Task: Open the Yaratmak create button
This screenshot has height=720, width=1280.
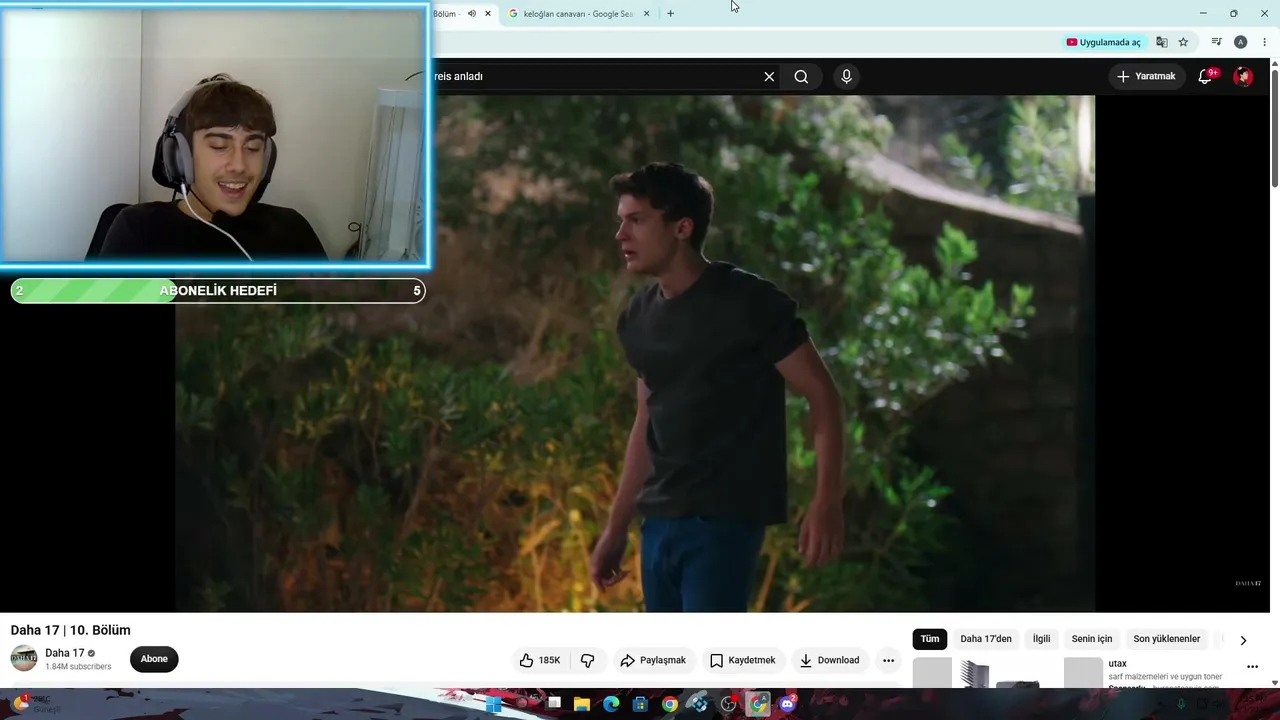Action: pyautogui.click(x=1146, y=76)
